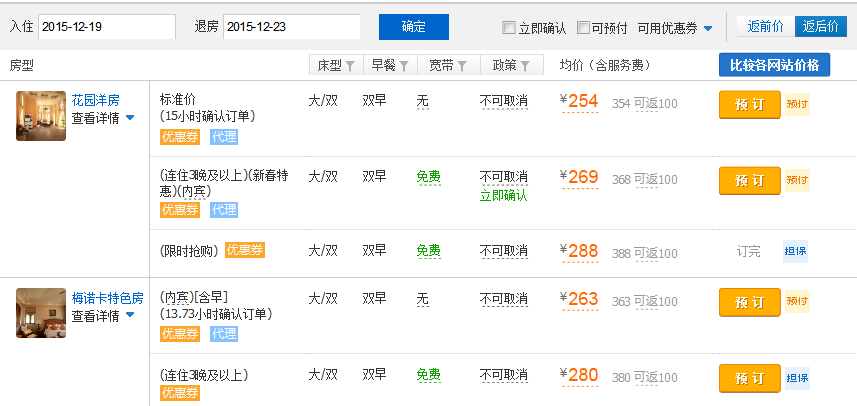Image resolution: width=857 pixels, height=406 pixels.
Task: Filter by 政策 funnel icon
Action: pyautogui.click(x=525, y=66)
